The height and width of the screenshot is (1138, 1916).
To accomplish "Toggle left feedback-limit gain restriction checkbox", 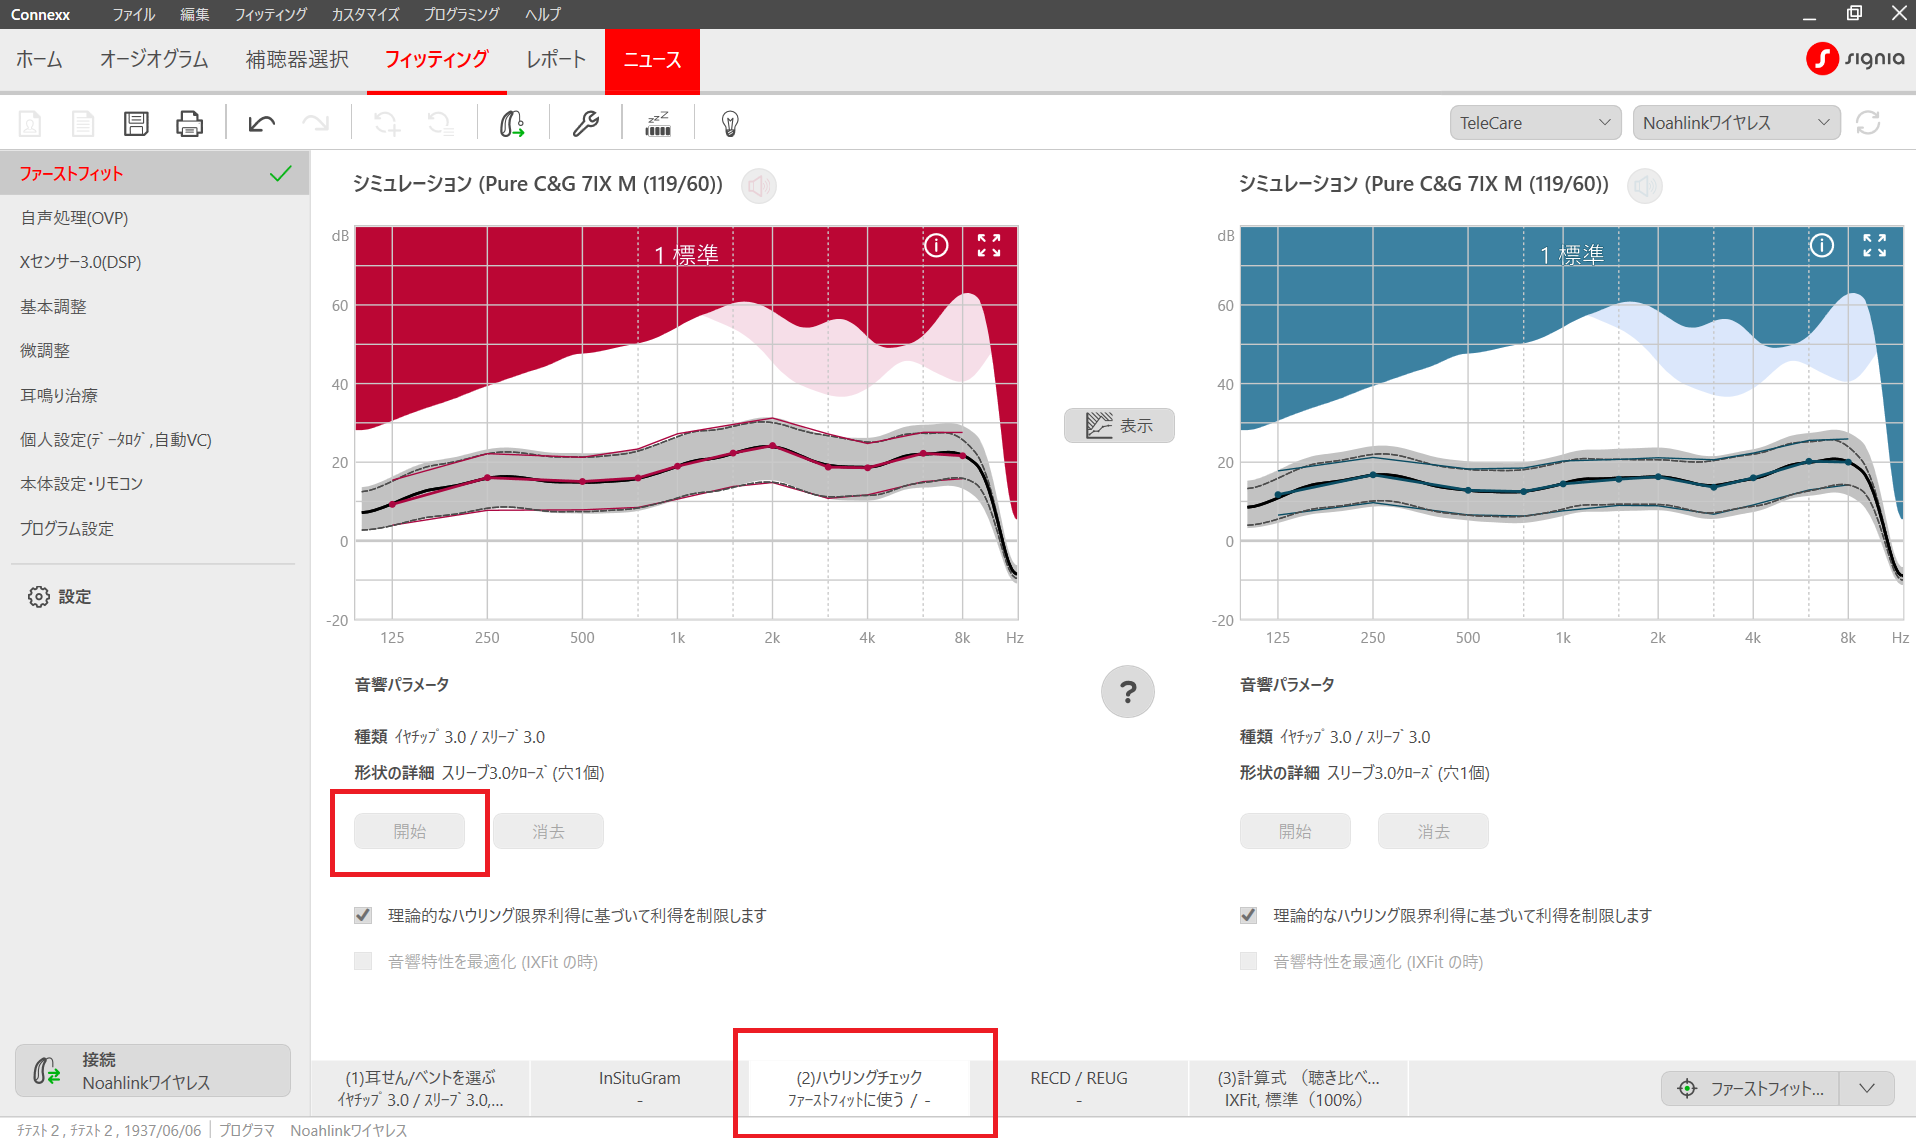I will click(363, 915).
